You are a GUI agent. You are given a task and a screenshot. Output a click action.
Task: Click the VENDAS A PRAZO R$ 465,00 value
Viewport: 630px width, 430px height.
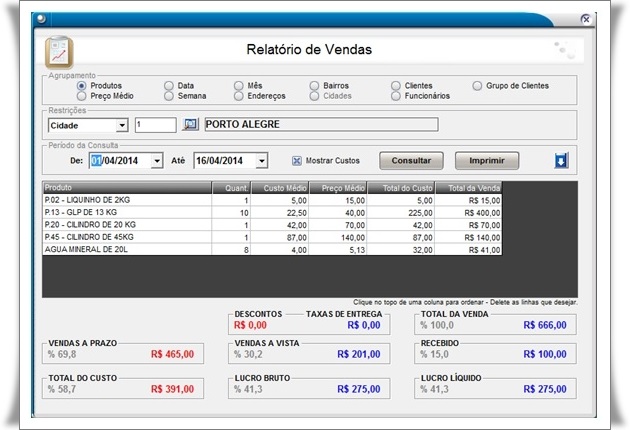click(x=172, y=354)
